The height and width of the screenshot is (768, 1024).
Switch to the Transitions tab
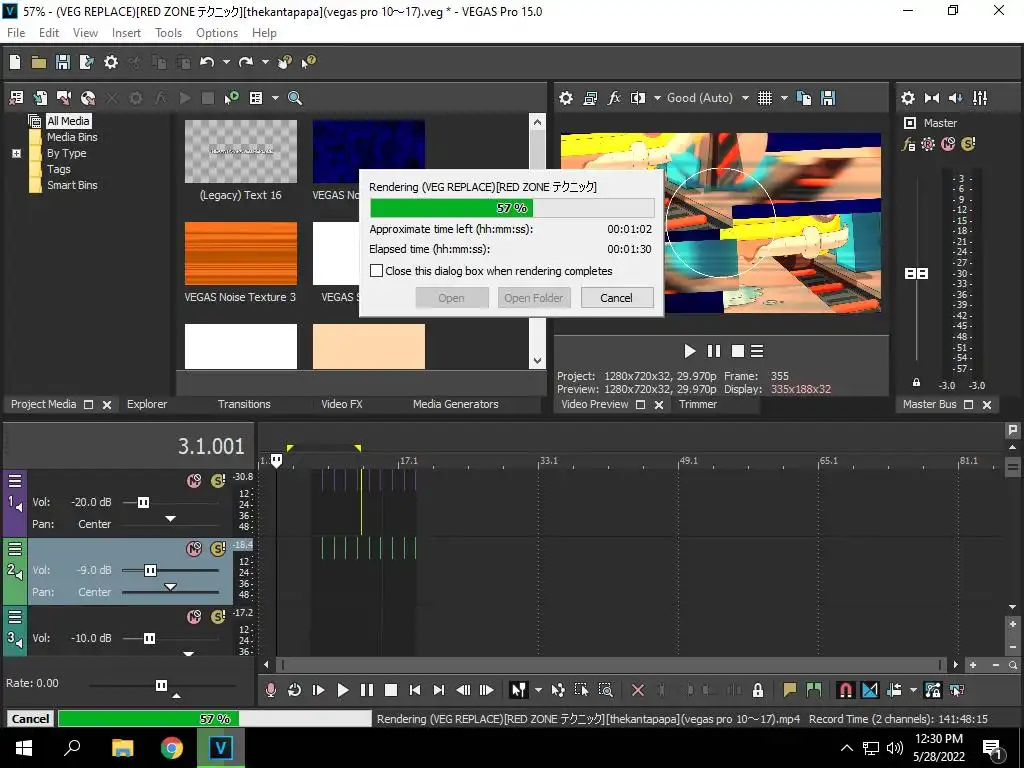pyautogui.click(x=244, y=404)
